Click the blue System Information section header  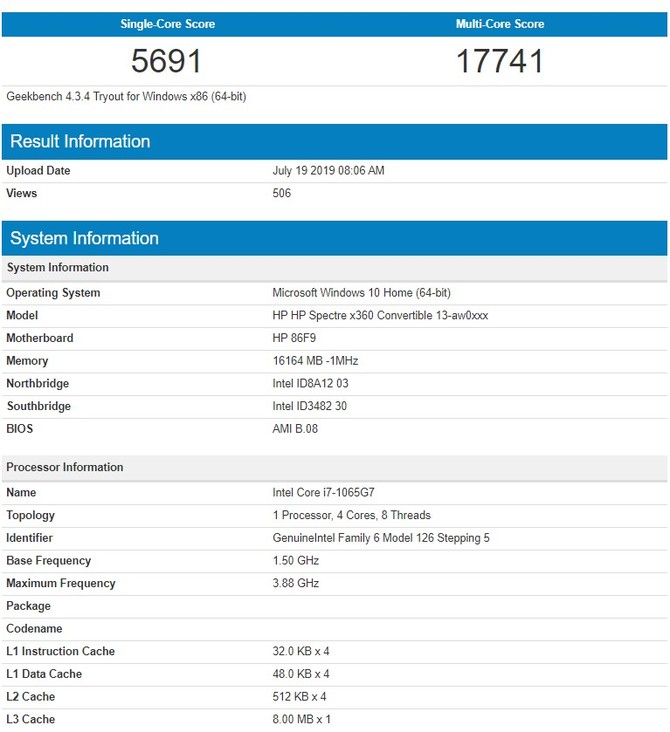pyautogui.click(x=334, y=238)
